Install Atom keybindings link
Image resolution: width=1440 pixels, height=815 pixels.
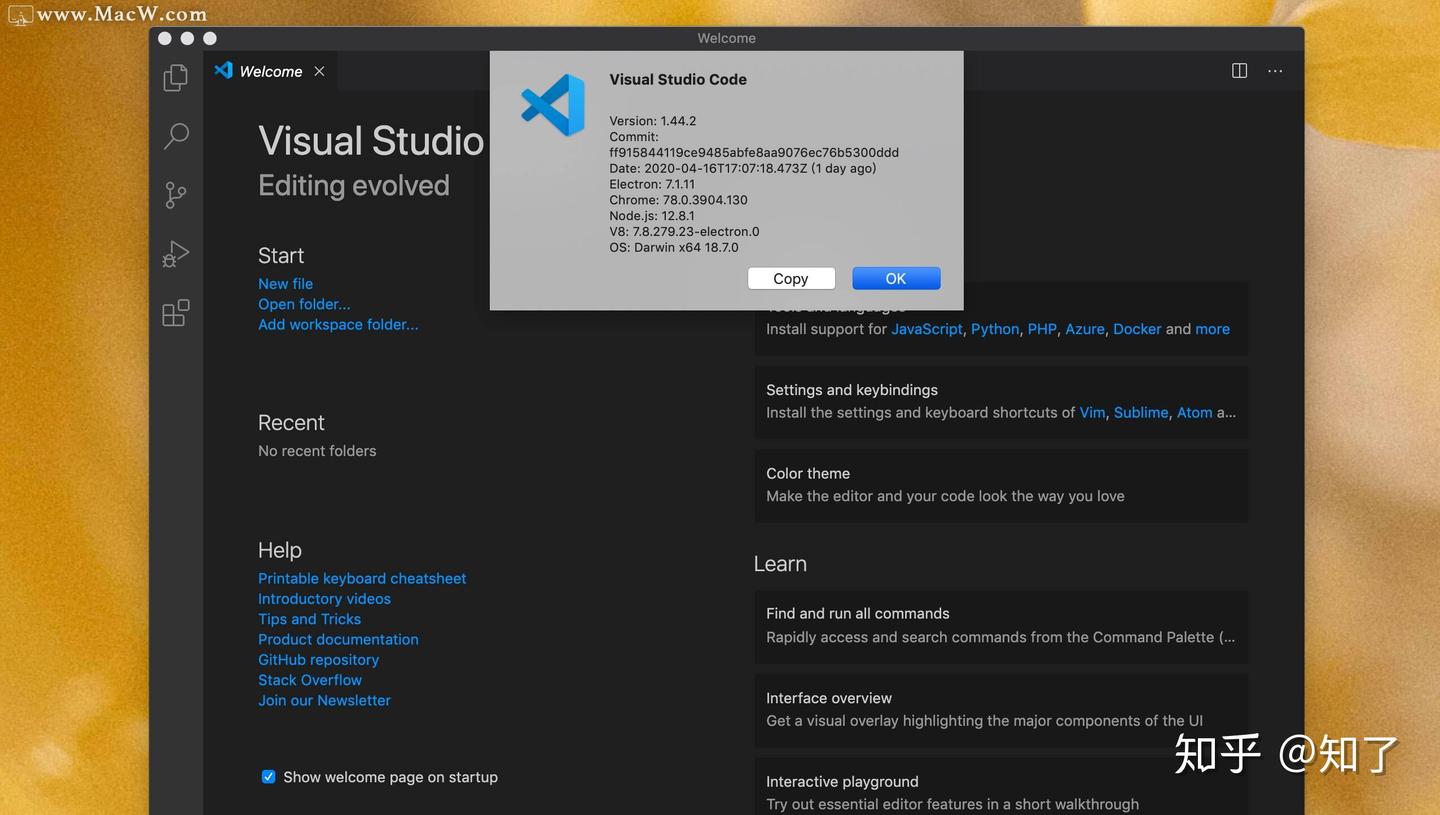coord(1194,412)
